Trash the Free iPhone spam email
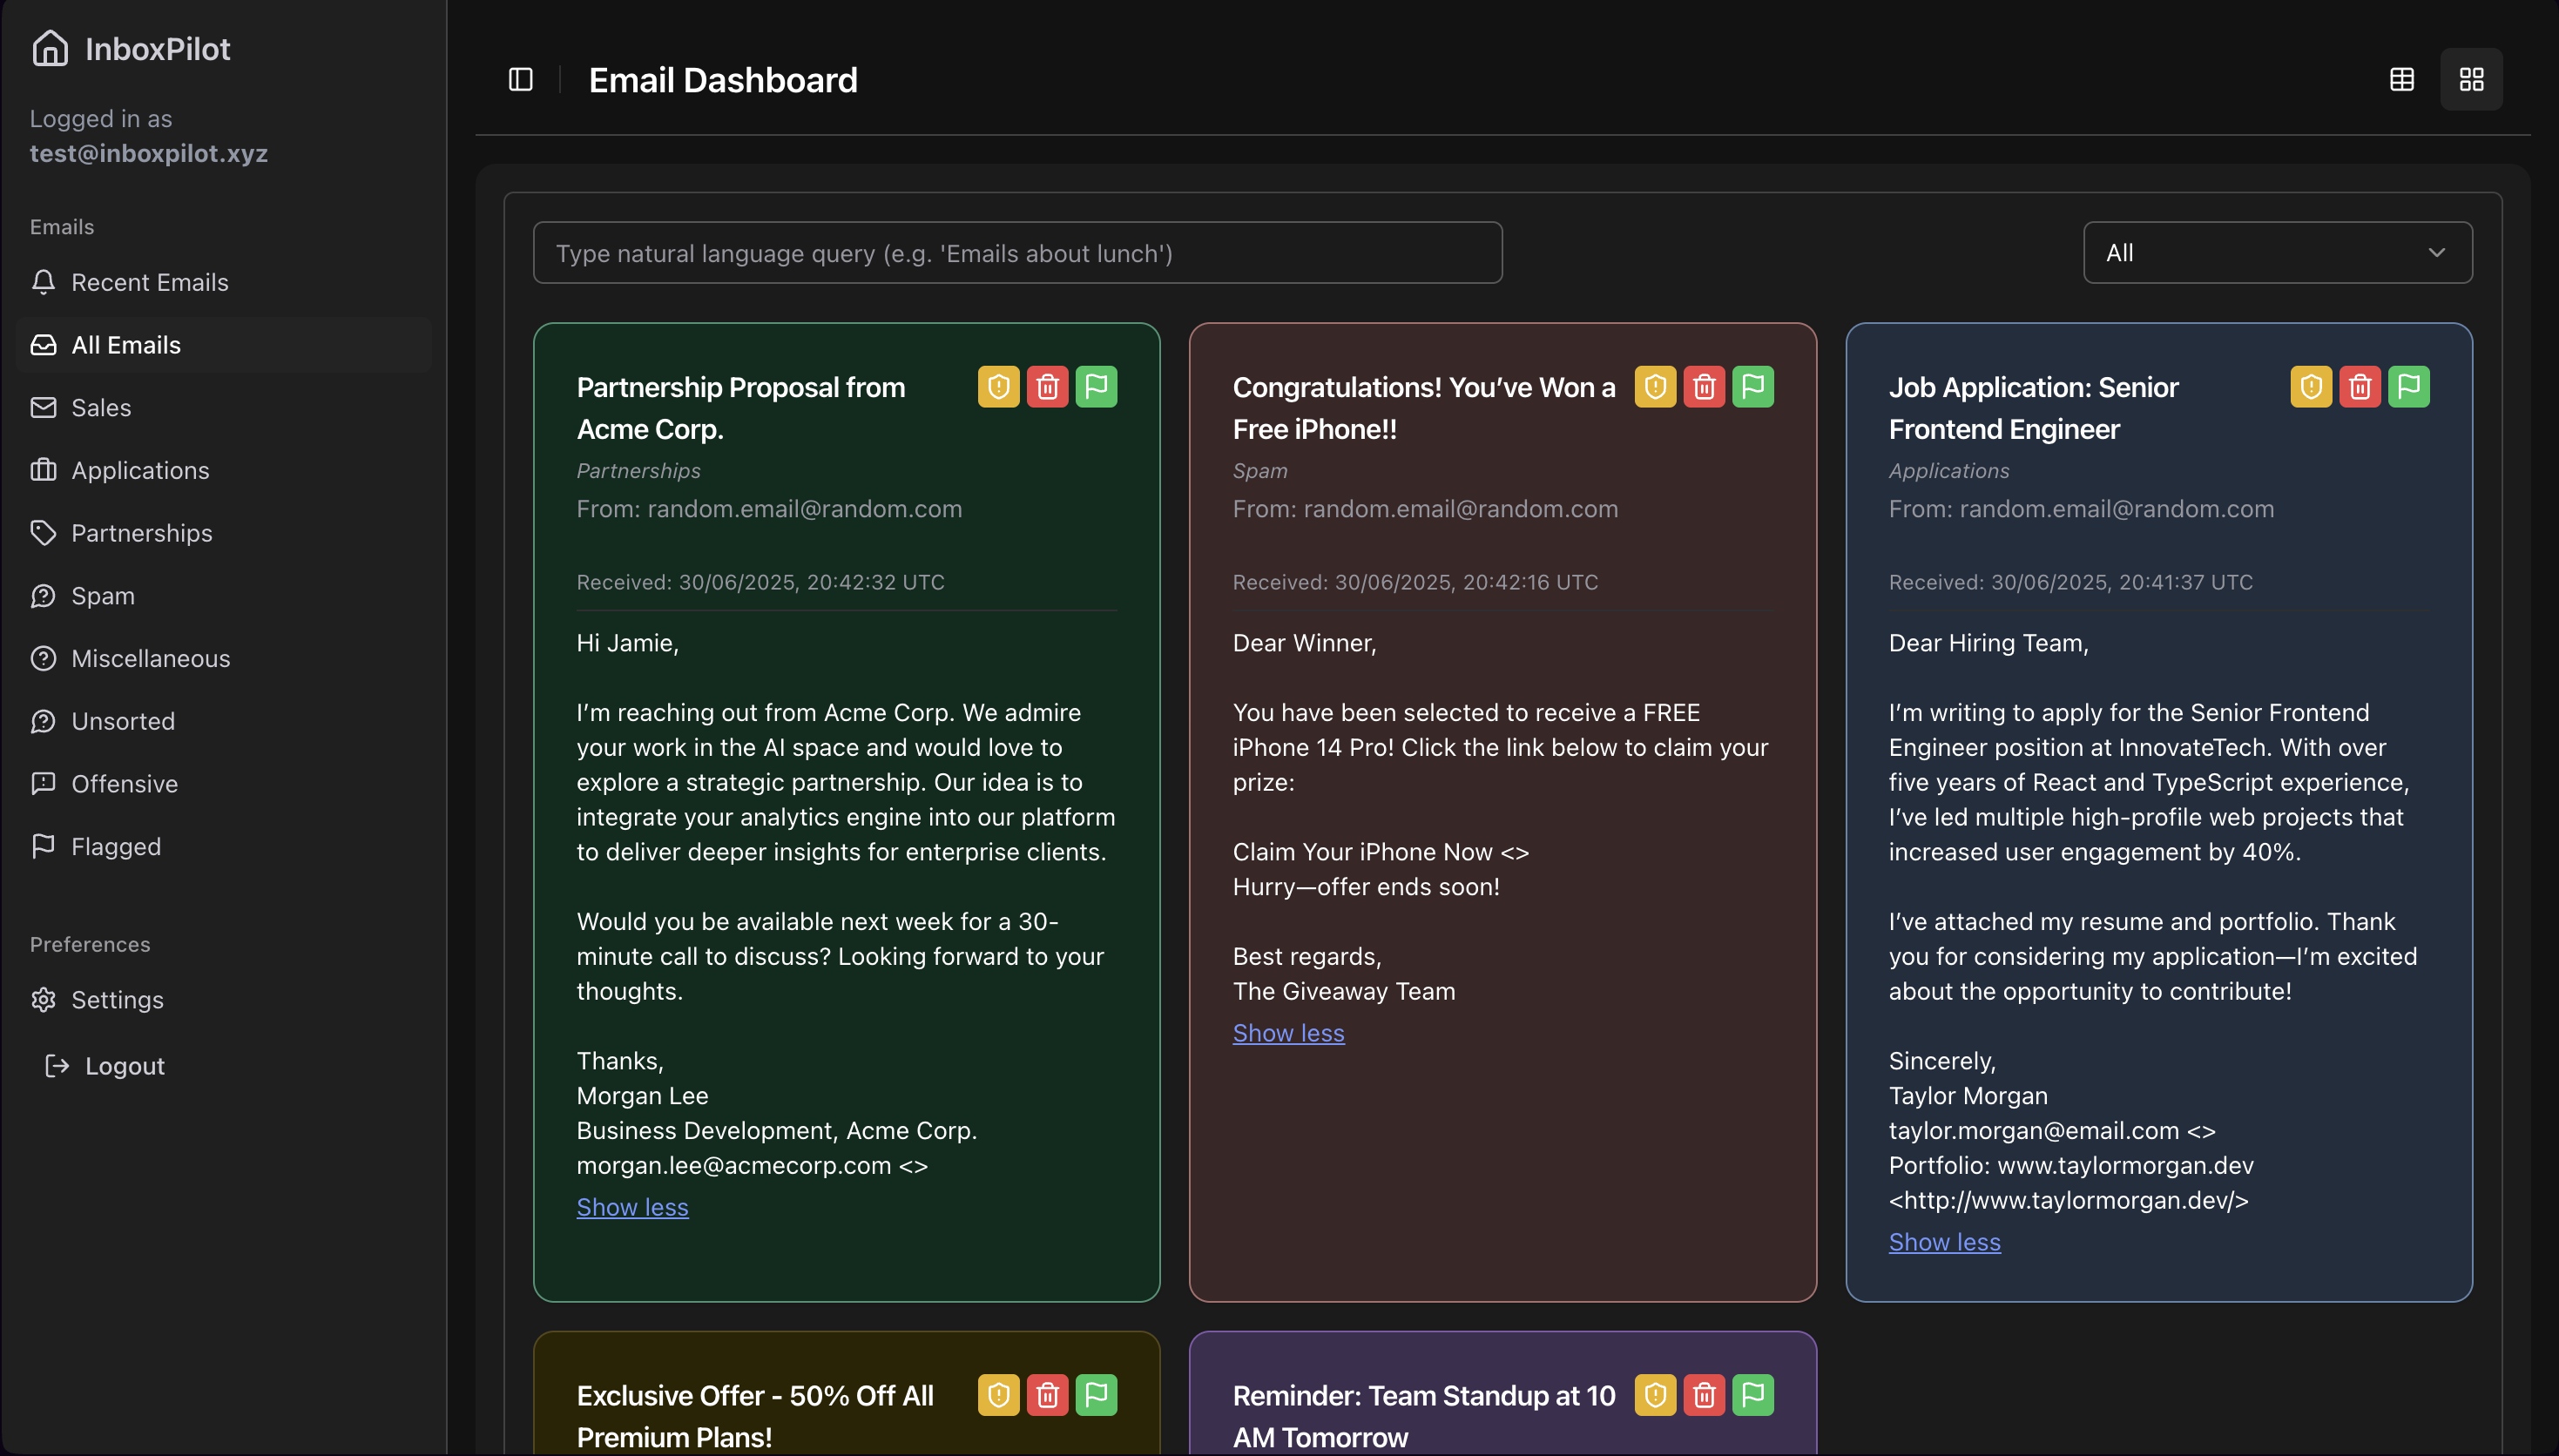This screenshot has width=2559, height=1456. (x=1704, y=387)
